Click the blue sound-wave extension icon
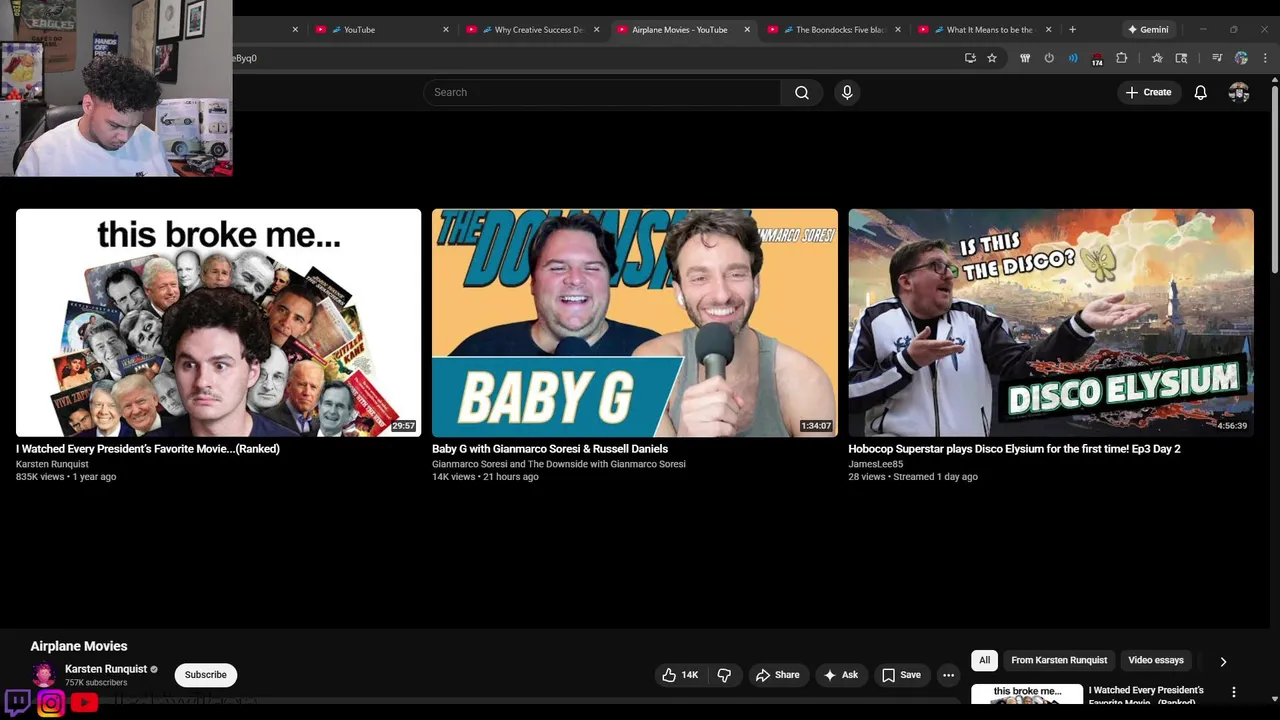The height and width of the screenshot is (720, 1280). tap(1073, 58)
